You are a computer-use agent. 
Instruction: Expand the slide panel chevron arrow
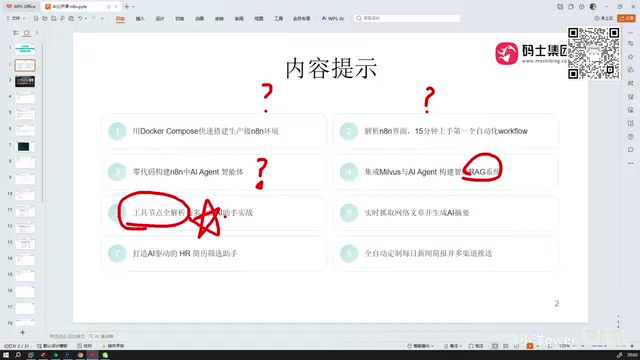pyautogui.click(x=37, y=33)
